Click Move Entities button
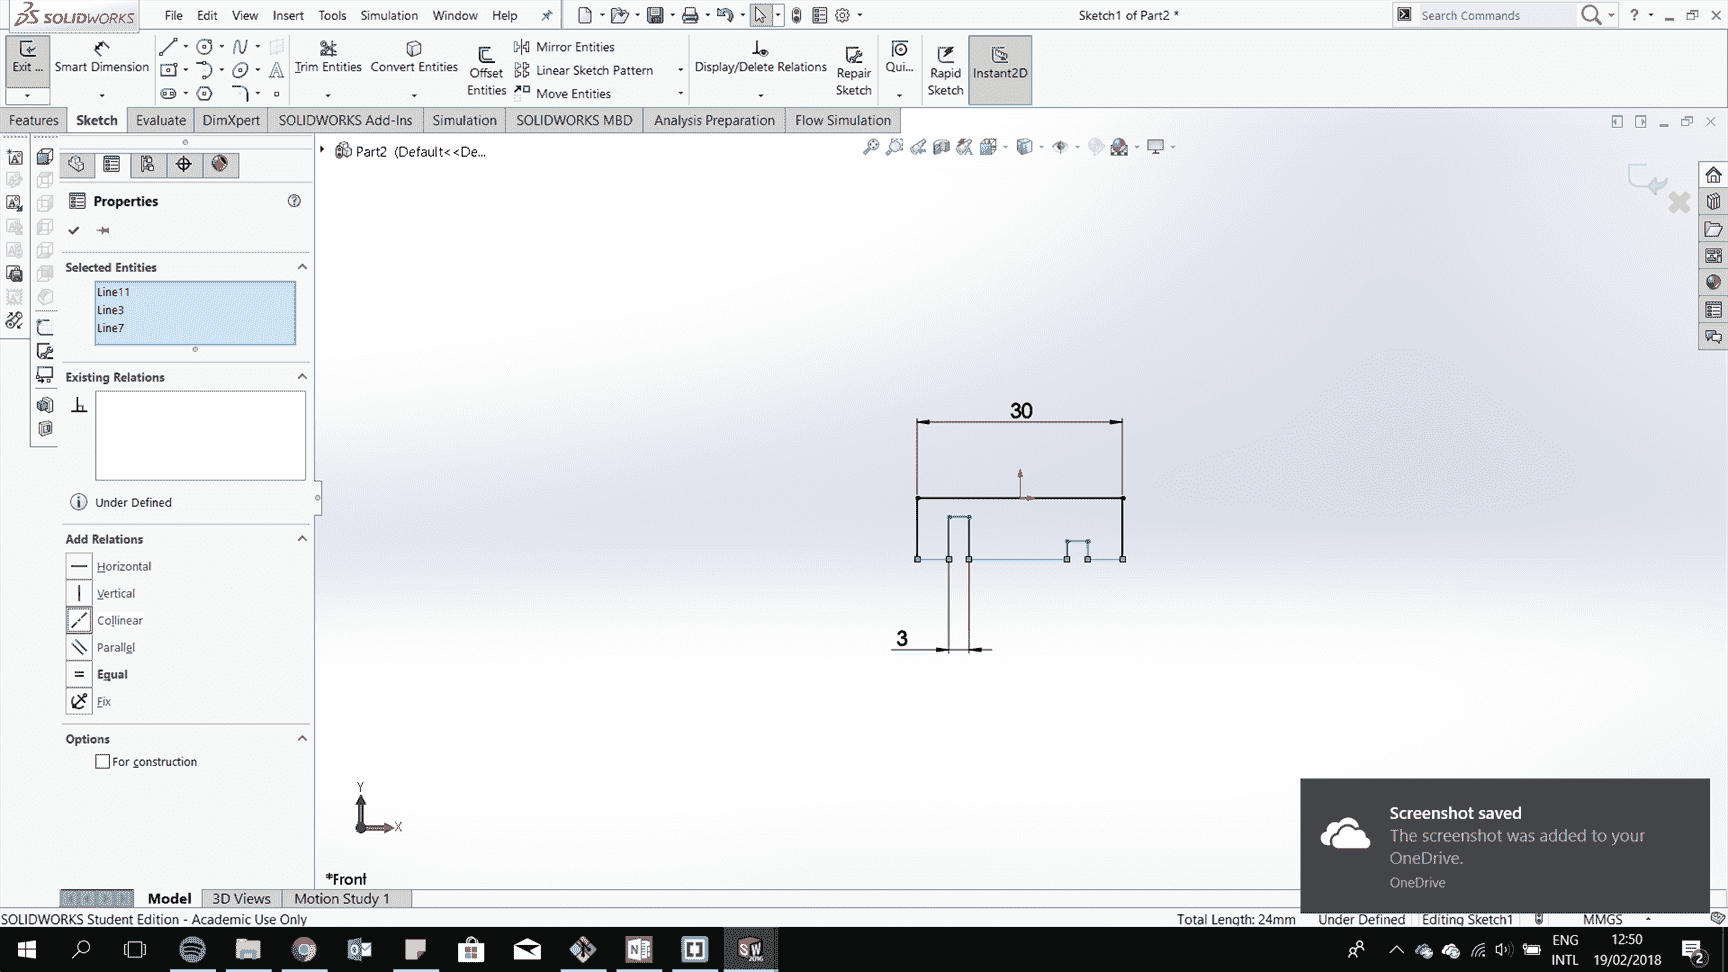Screen dimensions: 1728x972 pyautogui.click(x=562, y=93)
